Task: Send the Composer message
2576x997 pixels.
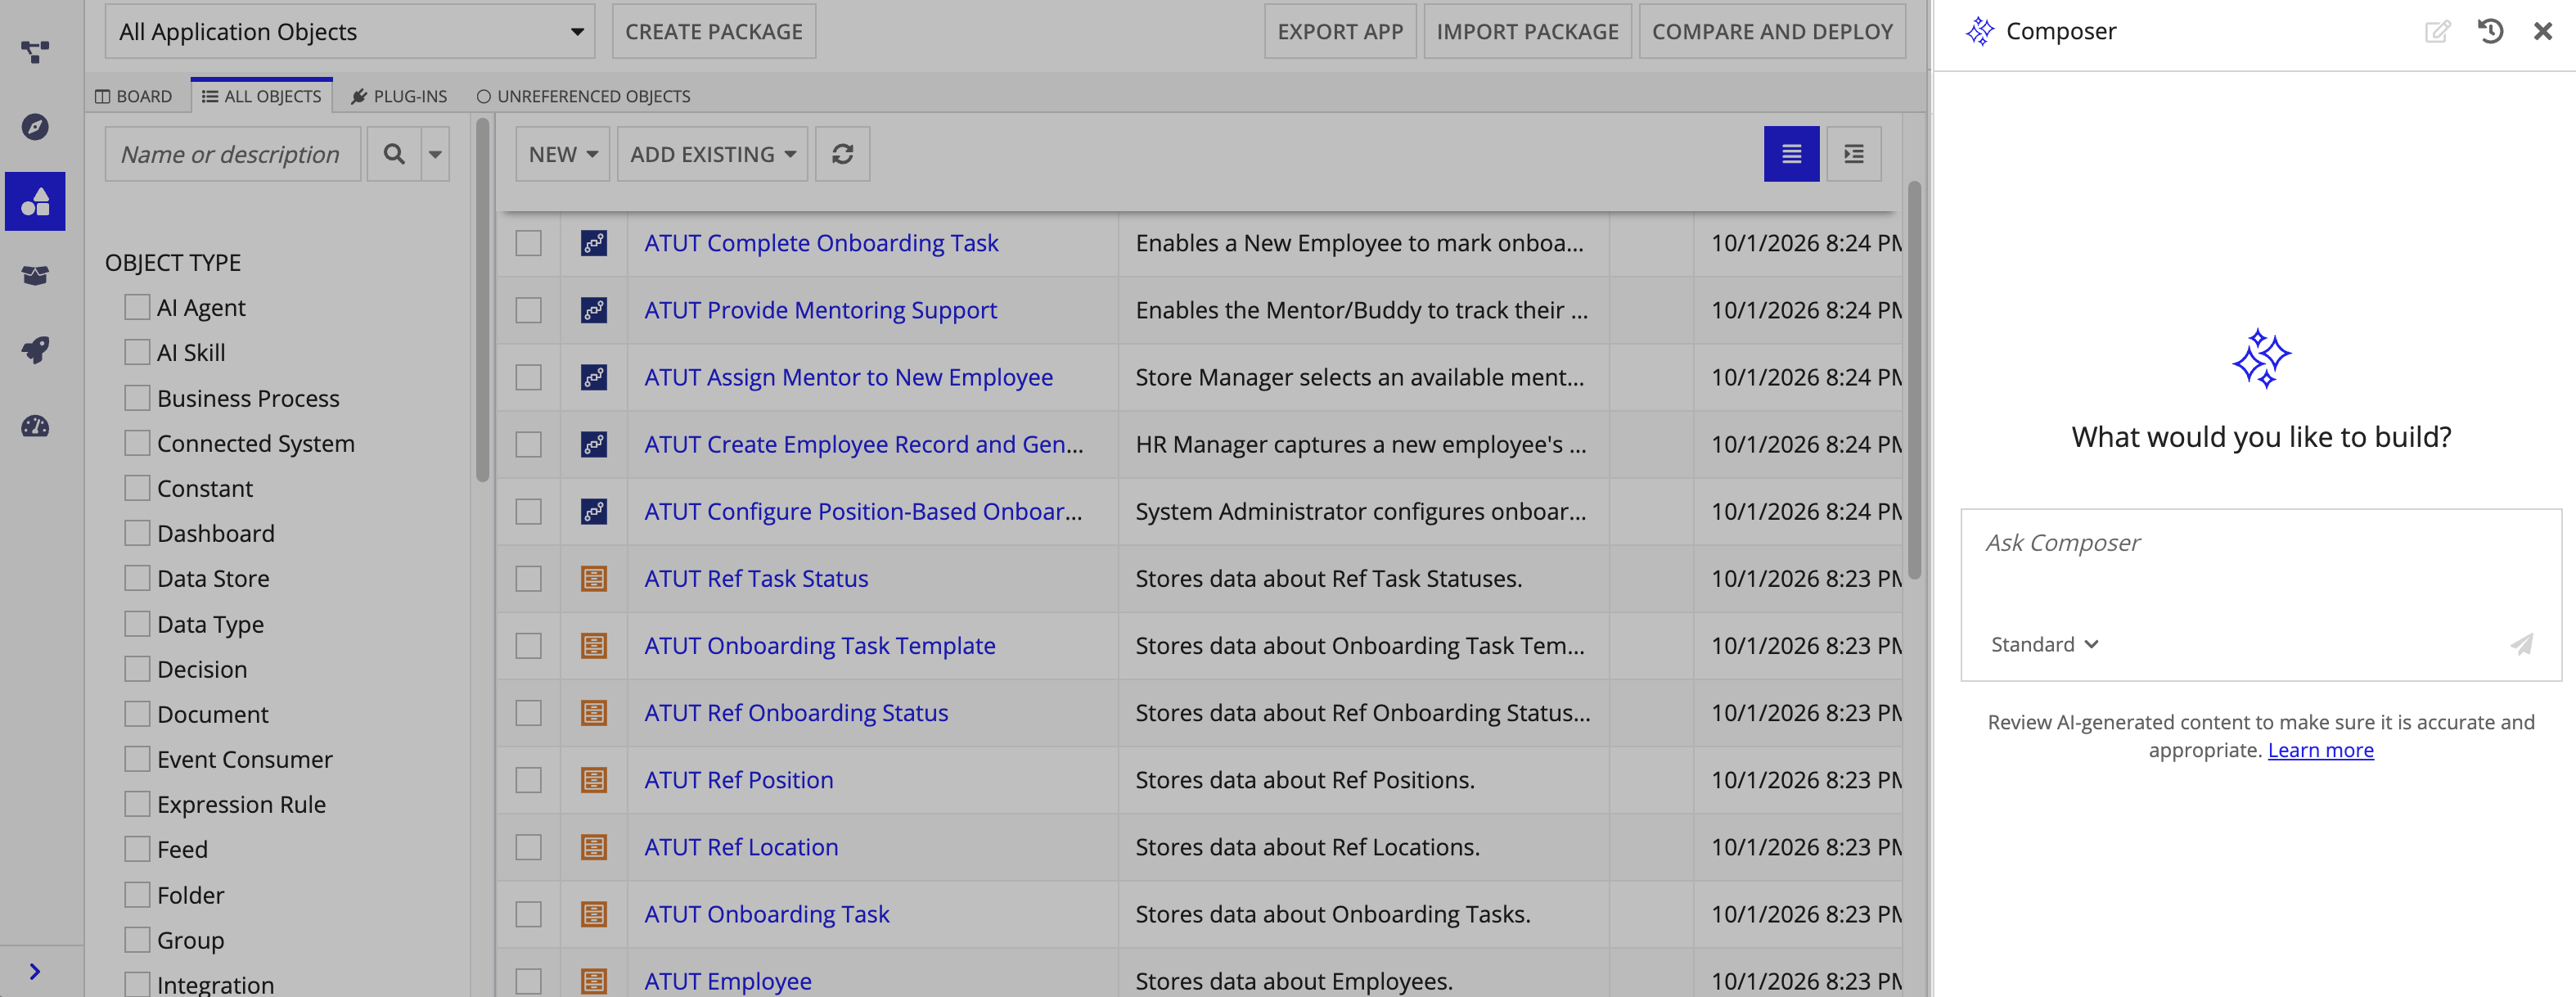Action: coord(2521,644)
